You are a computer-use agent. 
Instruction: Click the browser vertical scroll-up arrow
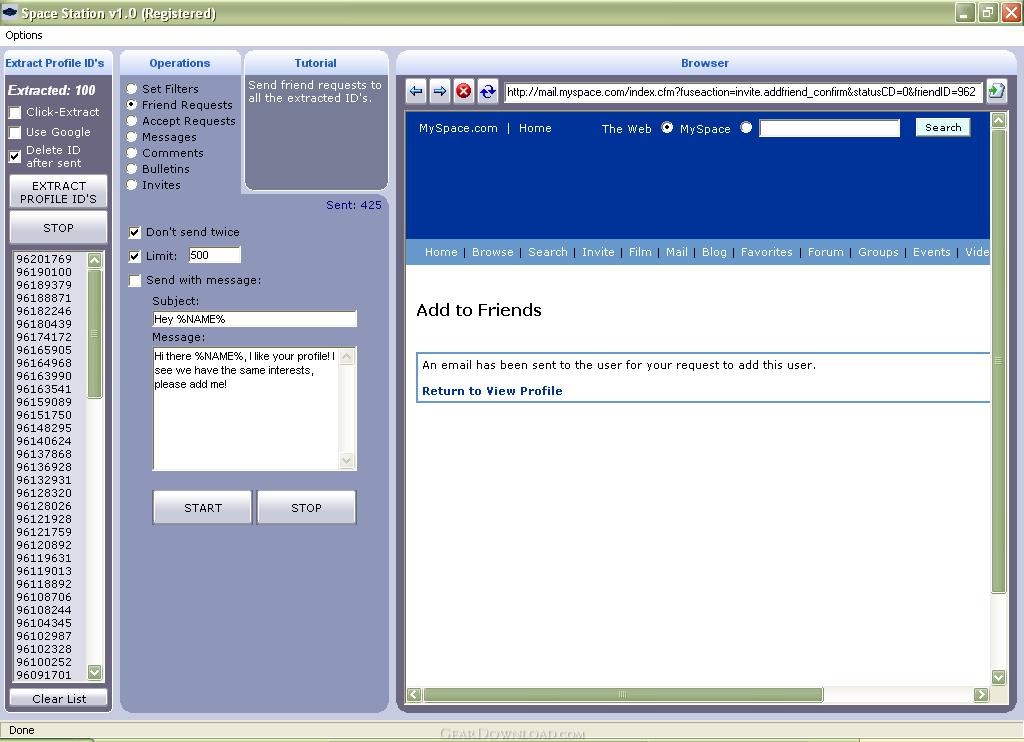tap(998, 120)
